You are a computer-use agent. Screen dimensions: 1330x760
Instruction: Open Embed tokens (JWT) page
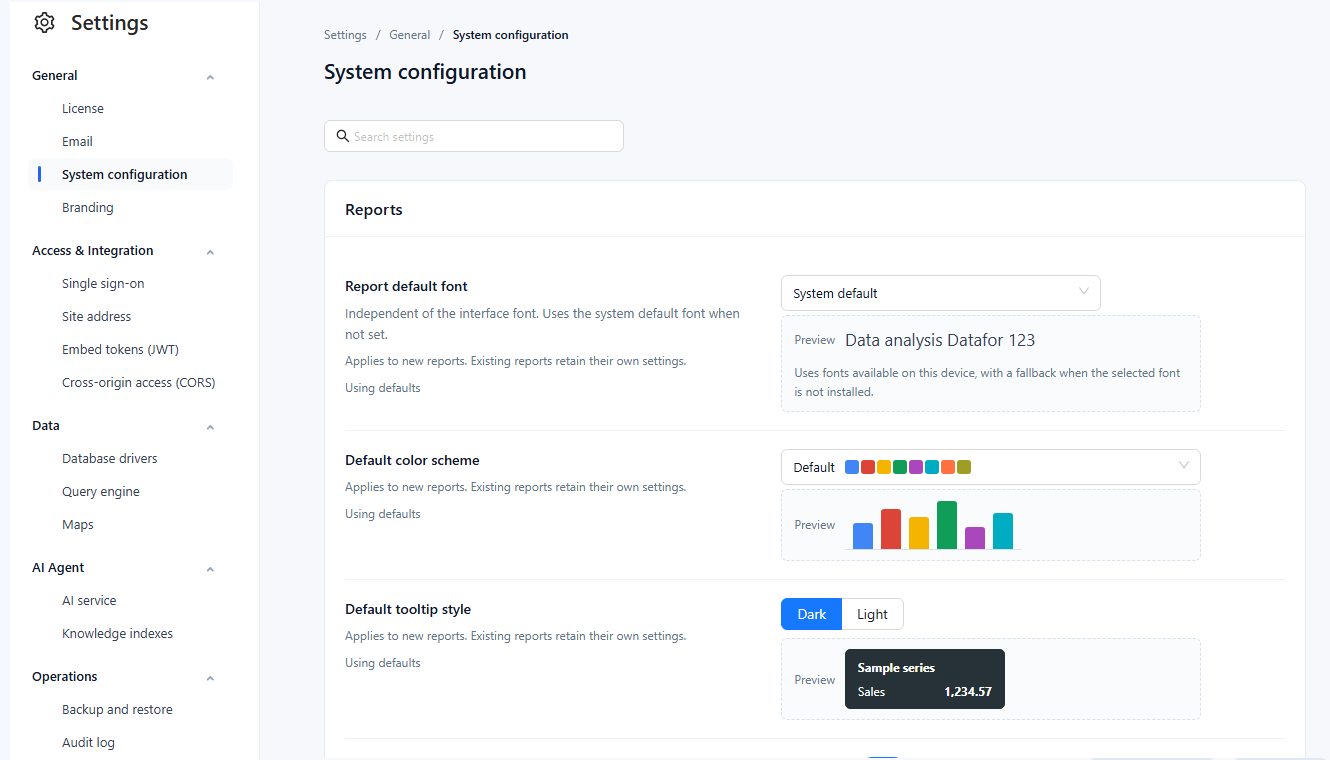click(x=120, y=349)
